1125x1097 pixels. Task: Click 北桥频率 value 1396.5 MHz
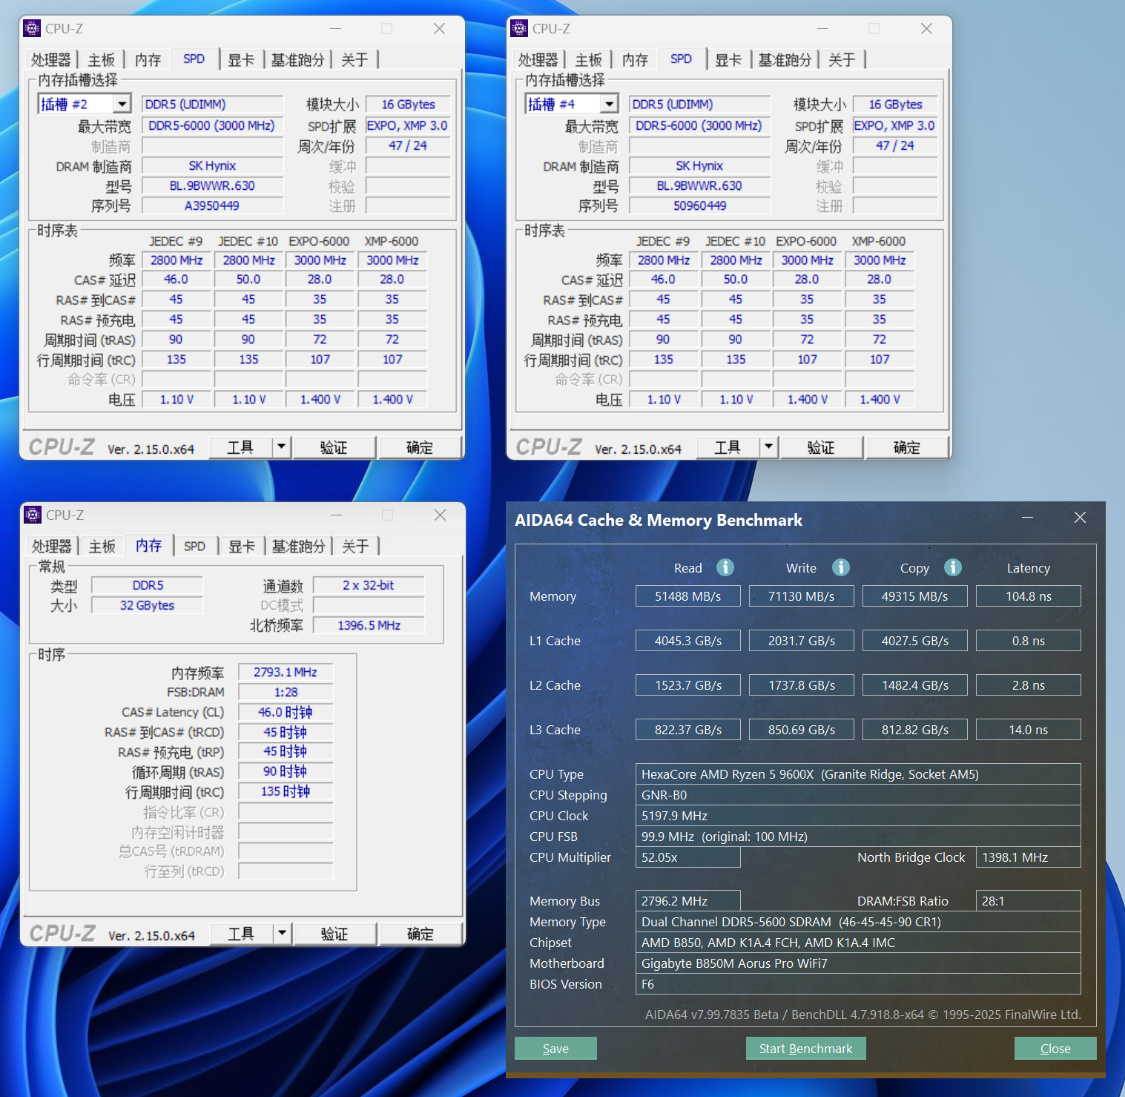[x=369, y=626]
